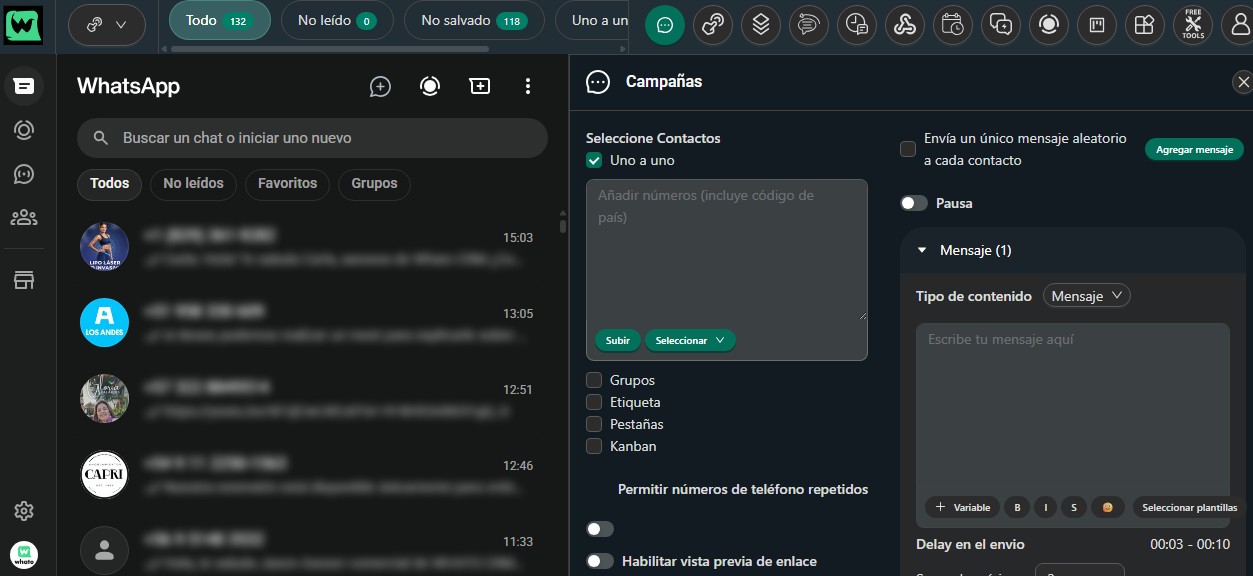Open the link dropdown beside the logo

point(108,25)
